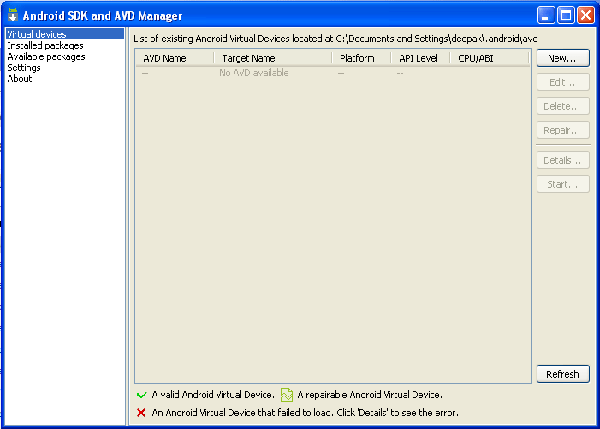Image resolution: width=600 pixels, height=429 pixels.
Task: Click the Edit... button
Action: pos(562,82)
